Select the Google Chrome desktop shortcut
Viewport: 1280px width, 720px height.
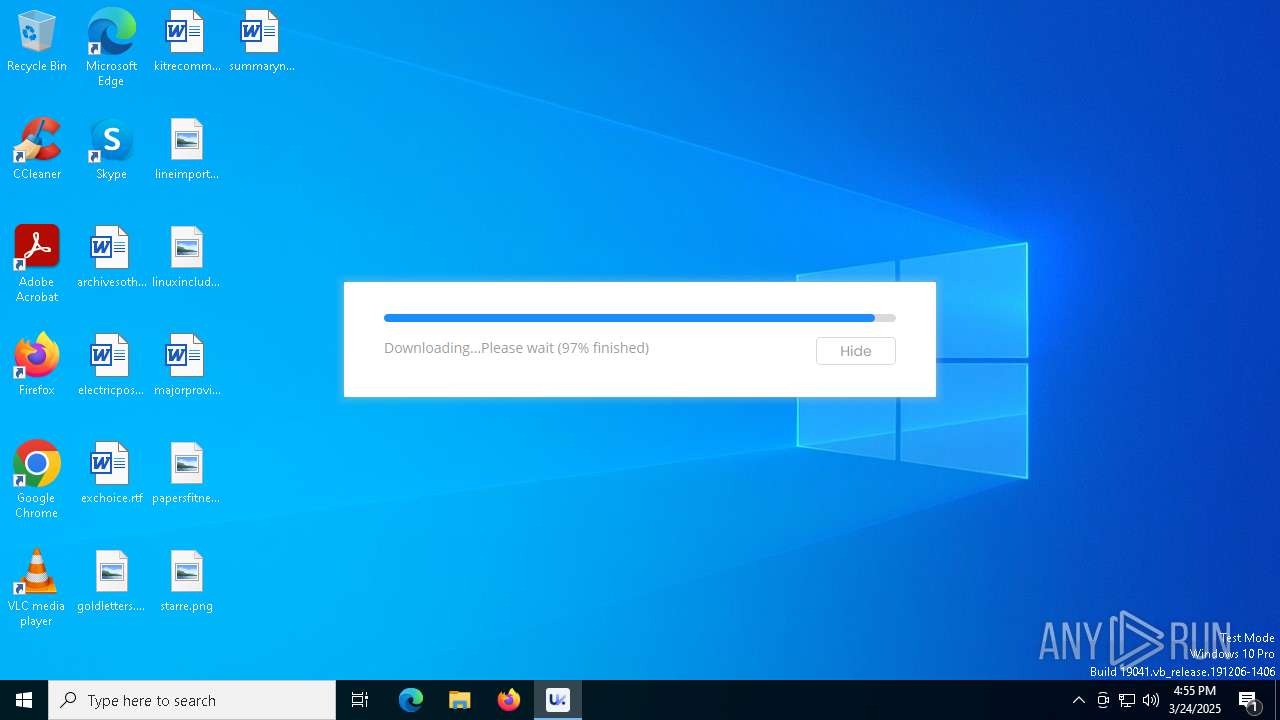tap(37, 480)
